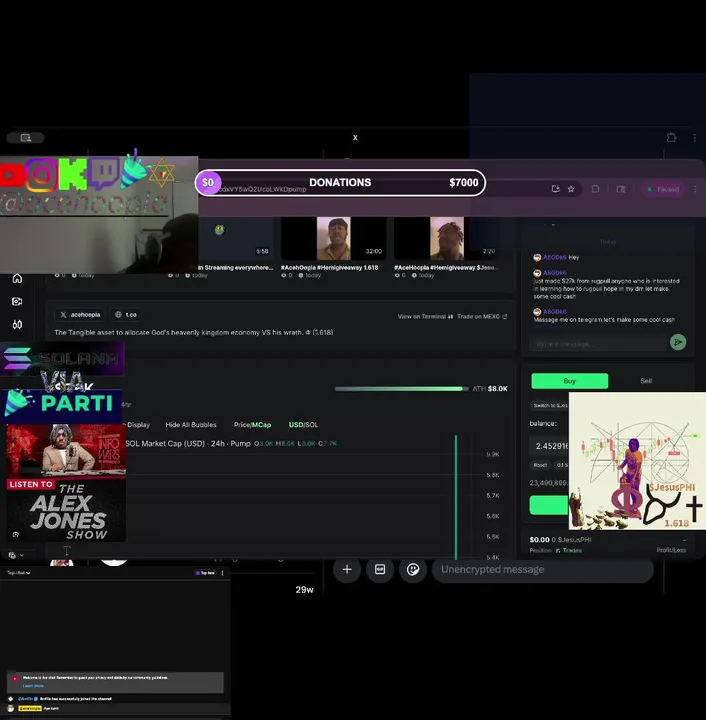The image size is (706, 720).
Task: Click the Top fans badge in chat
Action: pyautogui.click(x=205, y=573)
